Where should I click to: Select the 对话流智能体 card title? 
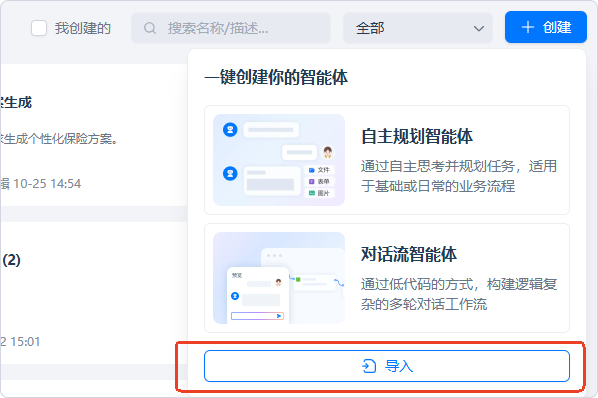click(x=409, y=254)
